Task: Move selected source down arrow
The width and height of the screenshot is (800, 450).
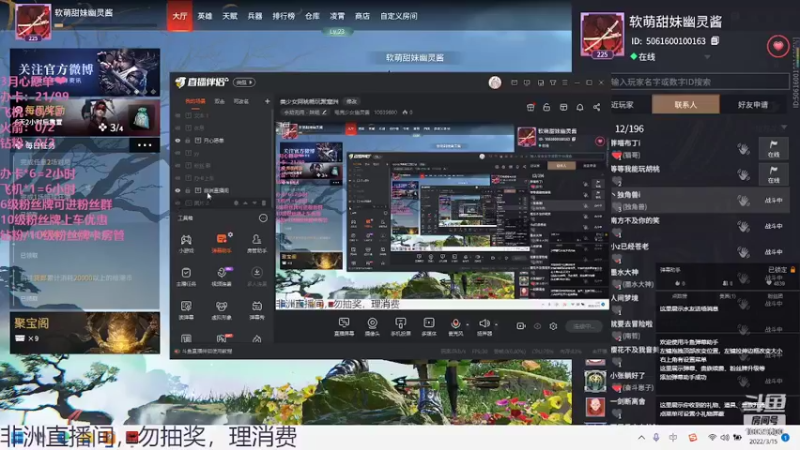Action: click(255, 203)
